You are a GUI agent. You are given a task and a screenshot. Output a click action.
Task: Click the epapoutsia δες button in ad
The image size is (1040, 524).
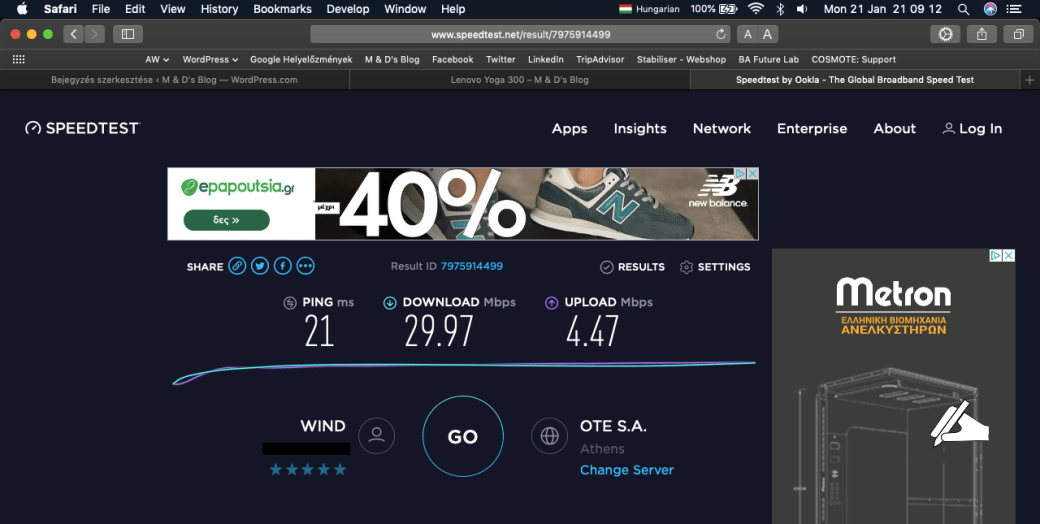click(x=226, y=220)
